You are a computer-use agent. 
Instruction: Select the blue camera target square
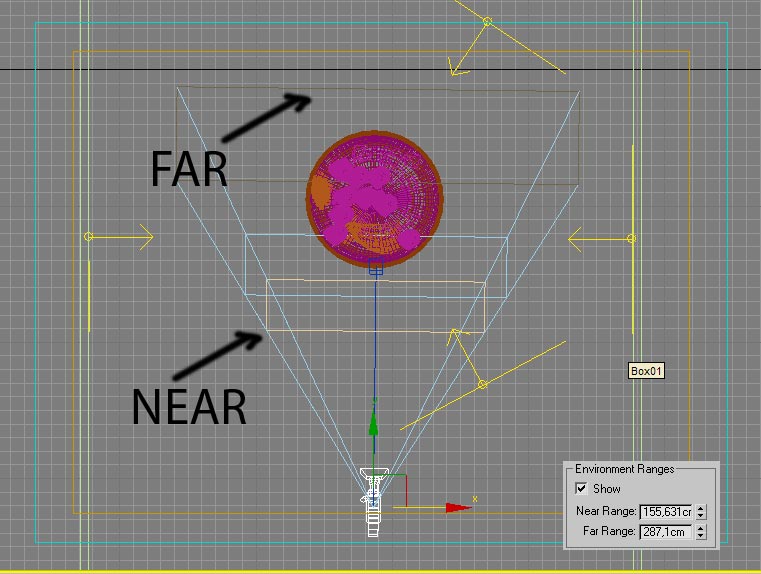coord(376,268)
